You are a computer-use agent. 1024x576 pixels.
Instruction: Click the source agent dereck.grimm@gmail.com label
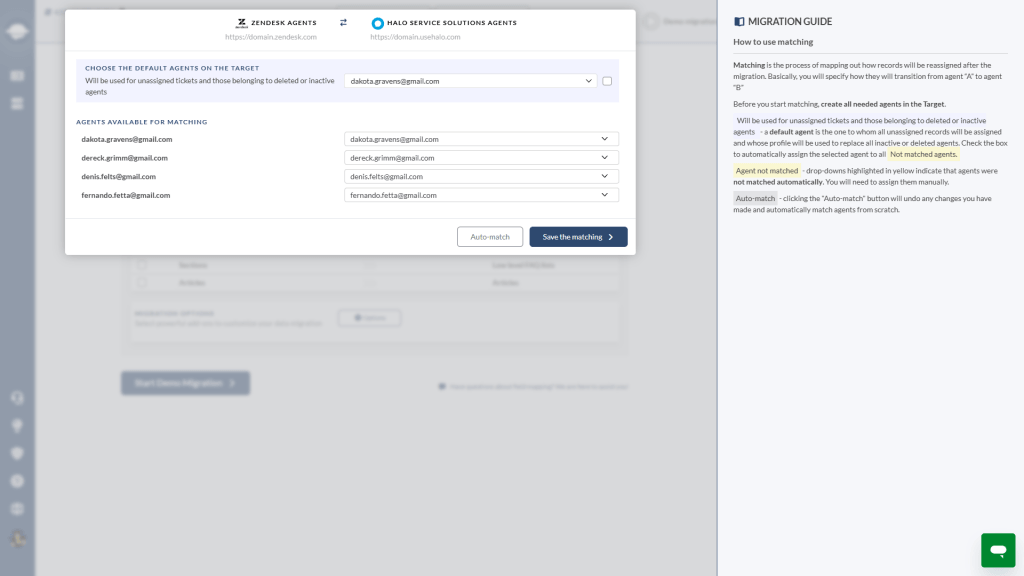(124, 157)
